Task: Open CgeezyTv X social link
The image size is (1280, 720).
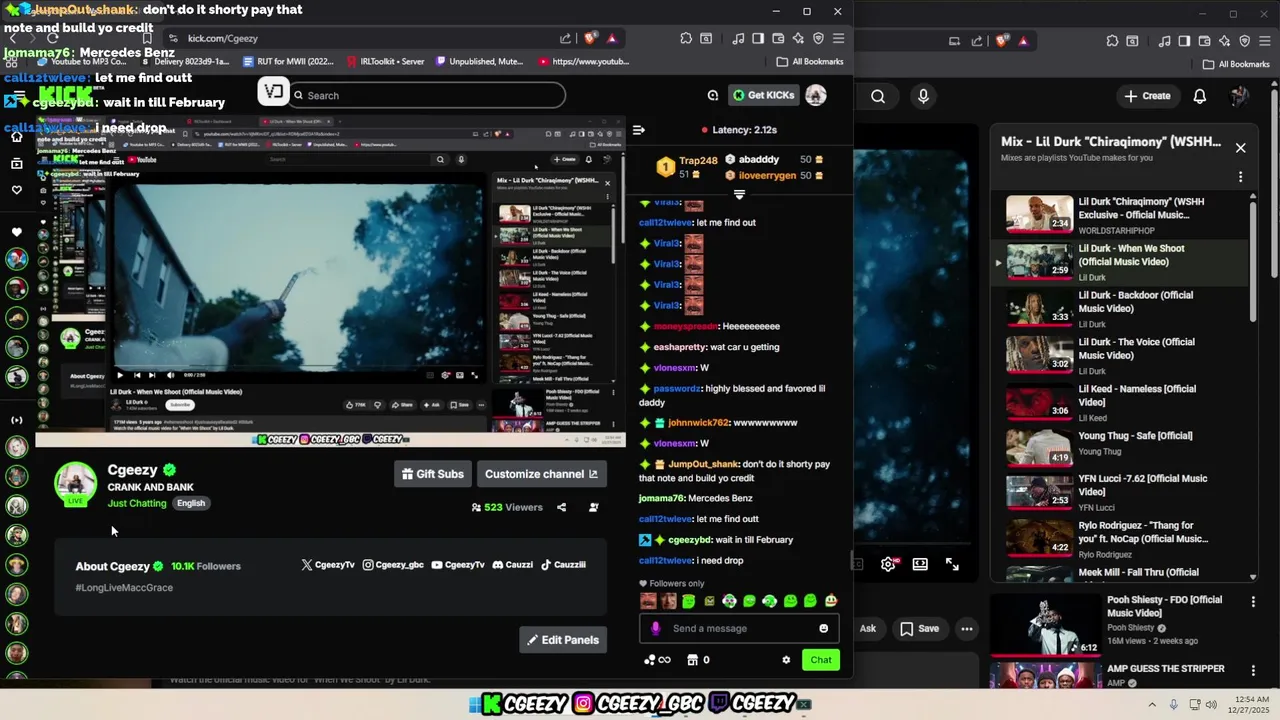Action: [x=328, y=565]
